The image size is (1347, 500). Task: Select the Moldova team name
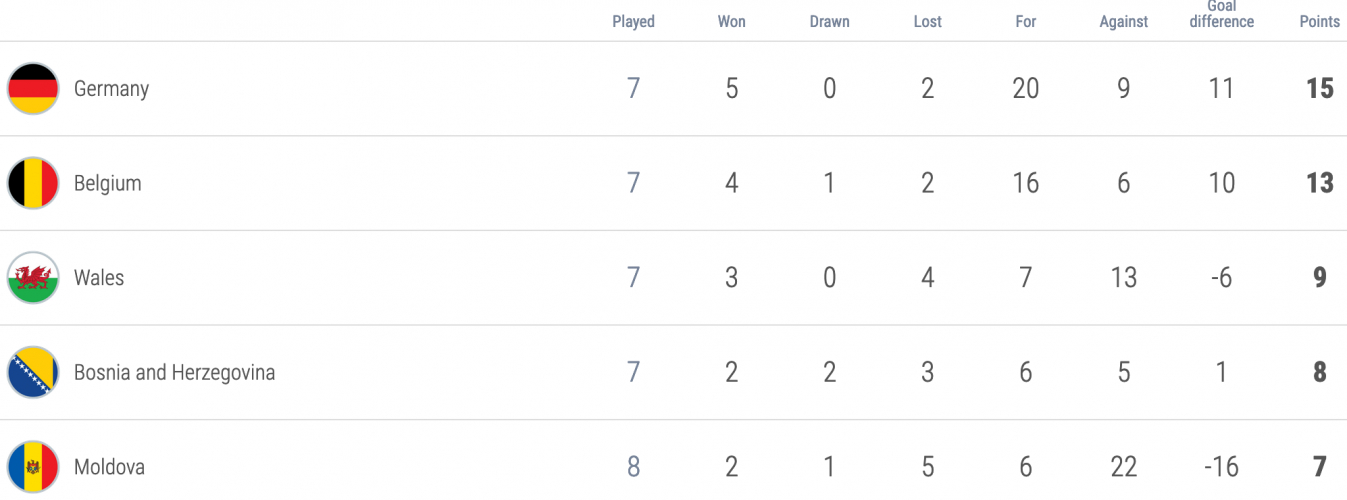click(109, 467)
